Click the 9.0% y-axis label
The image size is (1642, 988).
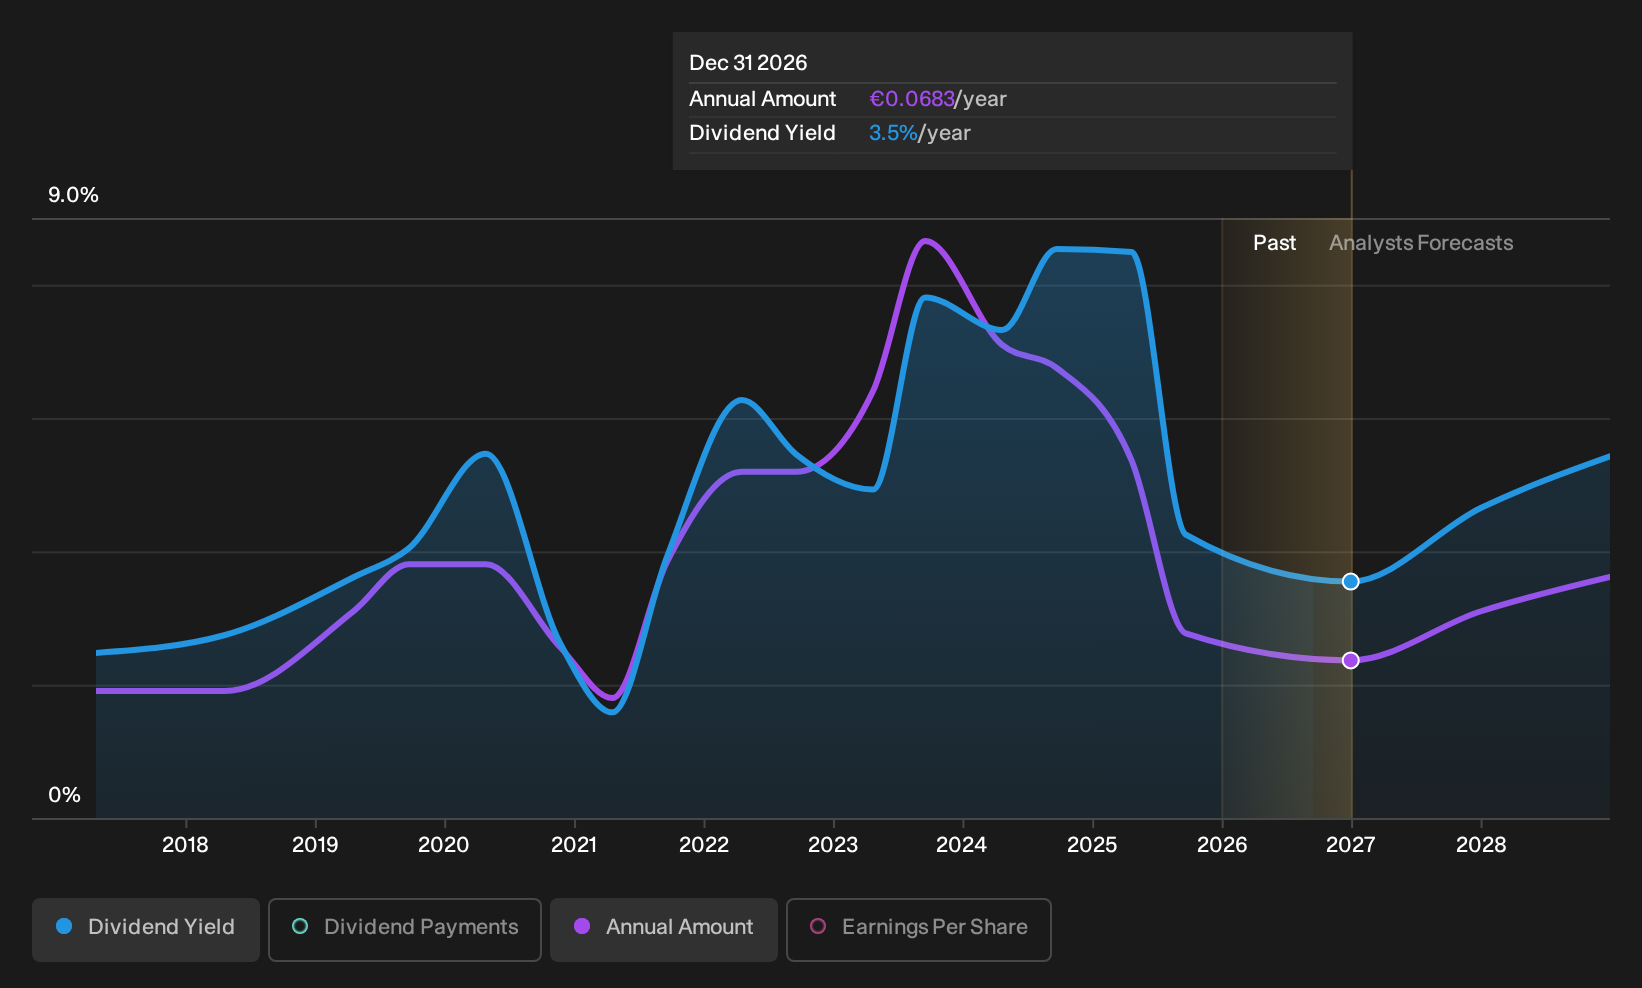tap(73, 195)
